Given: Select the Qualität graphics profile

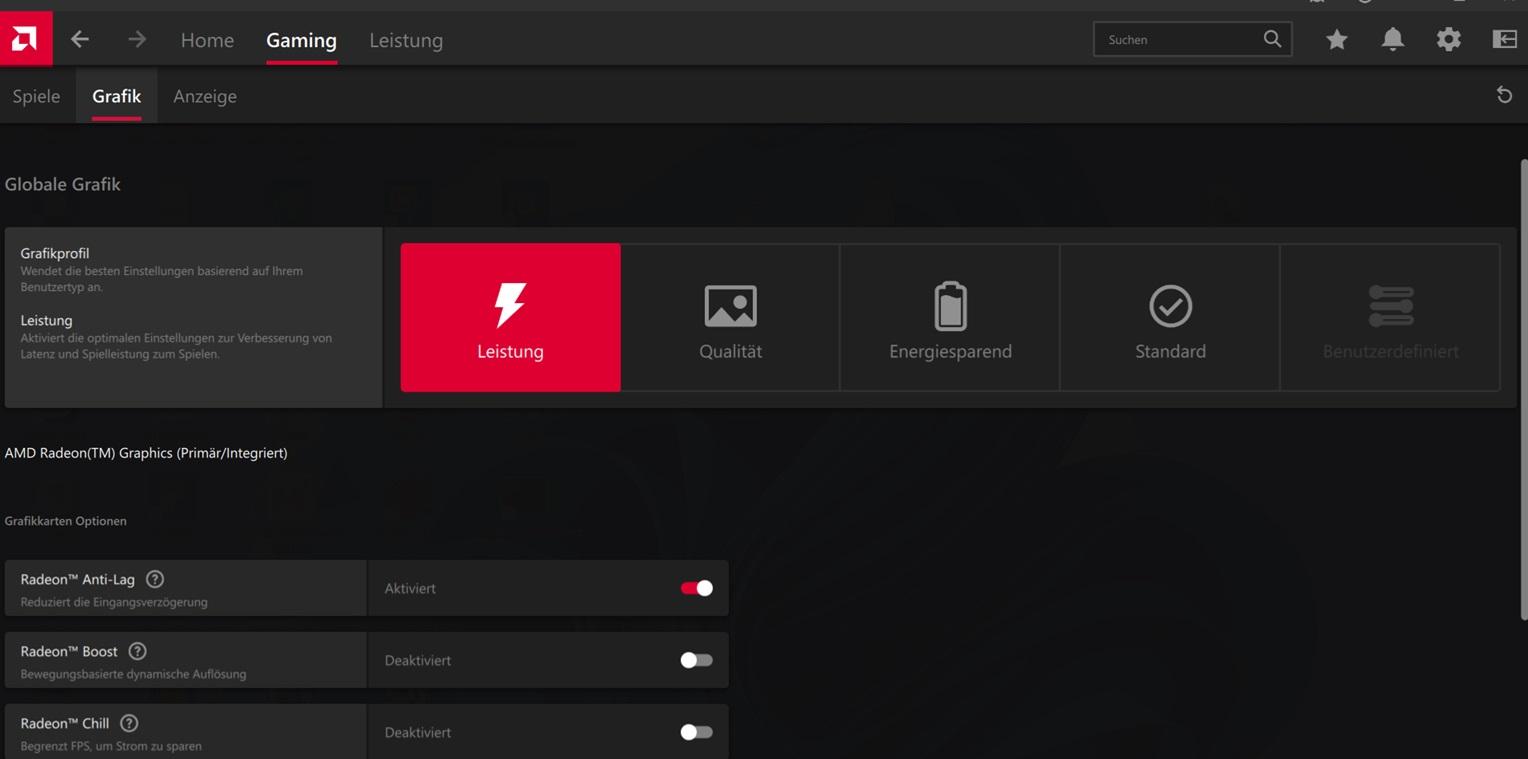Looking at the screenshot, I should pyautogui.click(x=730, y=318).
